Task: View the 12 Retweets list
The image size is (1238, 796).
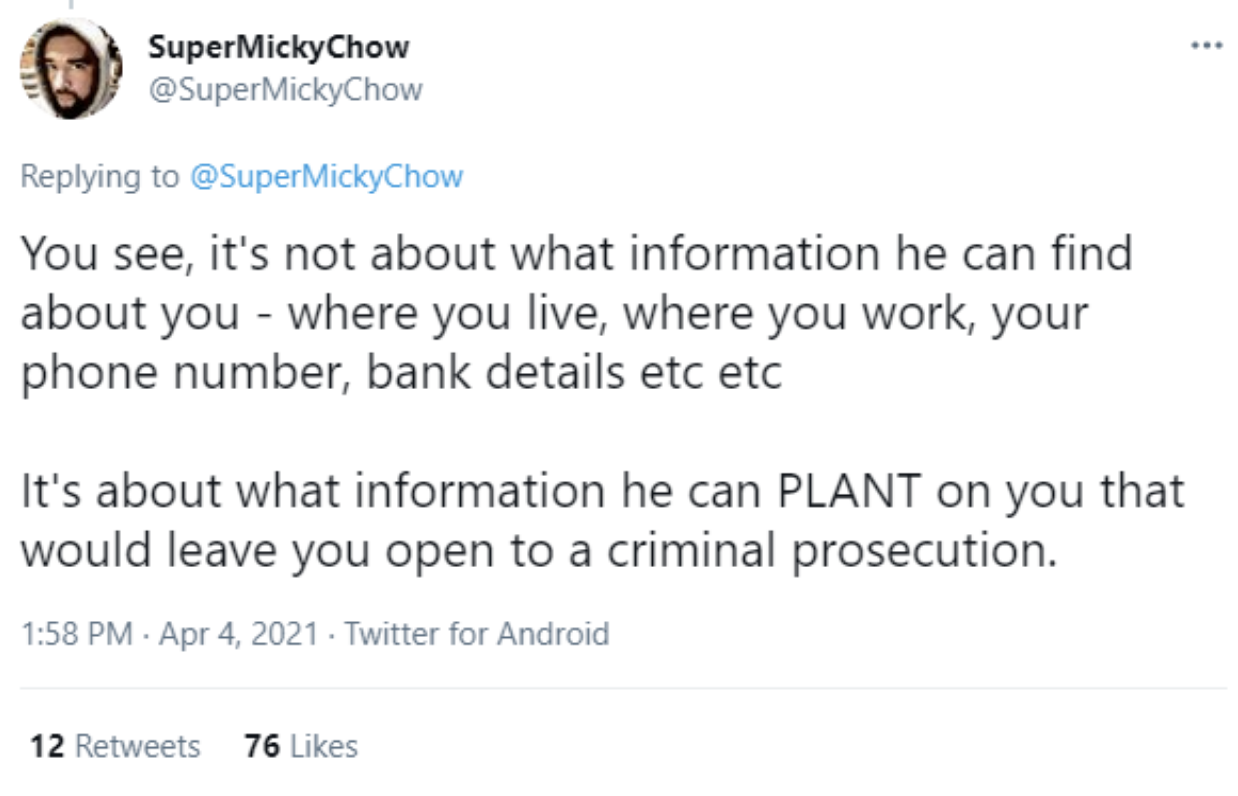Action: [115, 746]
